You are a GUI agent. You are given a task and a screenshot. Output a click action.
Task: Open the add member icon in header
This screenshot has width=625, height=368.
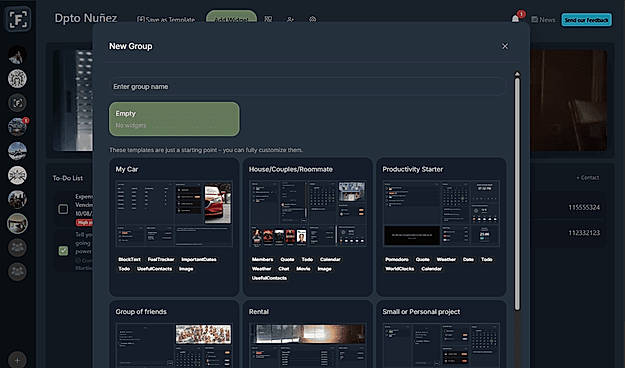tap(290, 19)
